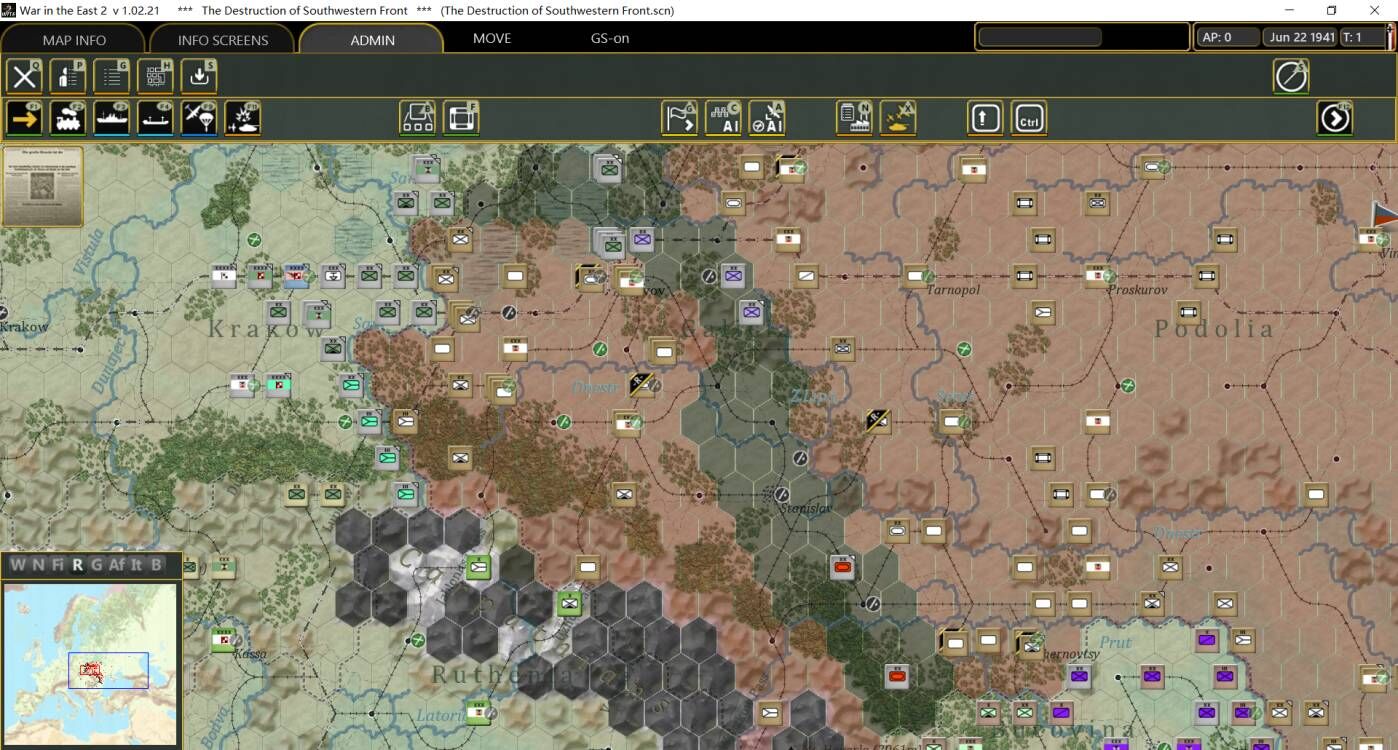Image resolution: width=1398 pixels, height=750 pixels.
Task: Click the GS-on ground support toggle label
Action: pyautogui.click(x=610, y=38)
